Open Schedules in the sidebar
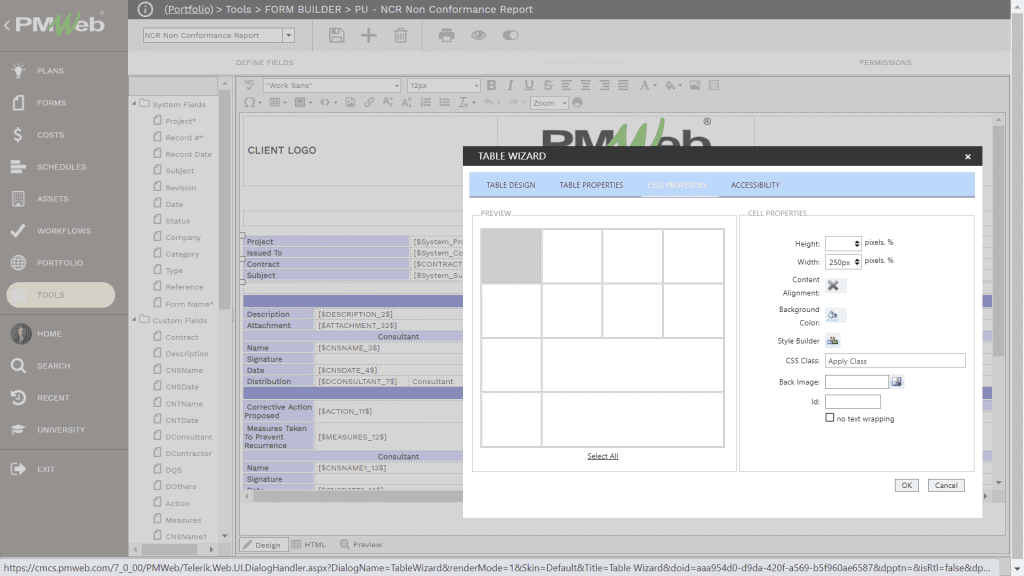 click(x=61, y=167)
